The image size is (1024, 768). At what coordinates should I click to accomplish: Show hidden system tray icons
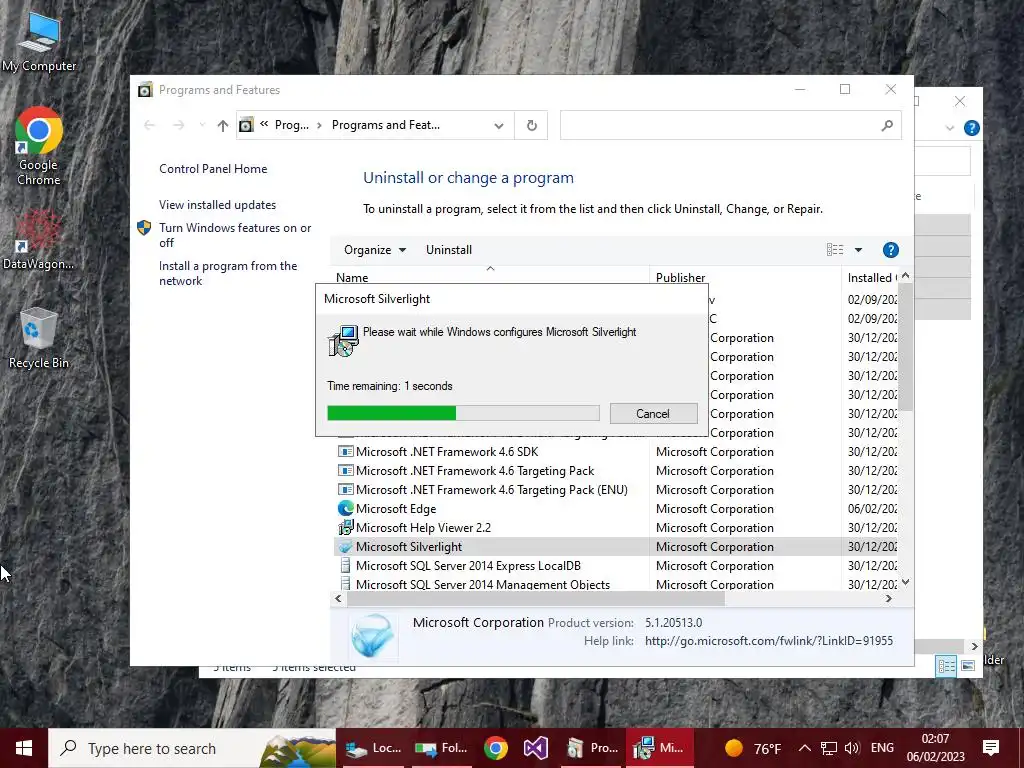pos(805,748)
